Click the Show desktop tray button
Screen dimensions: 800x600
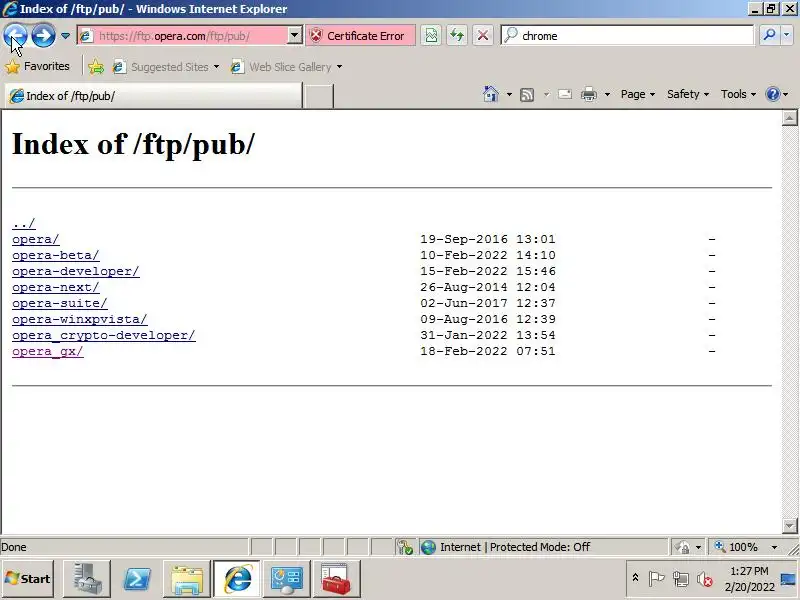pyautogui.click(x=789, y=579)
